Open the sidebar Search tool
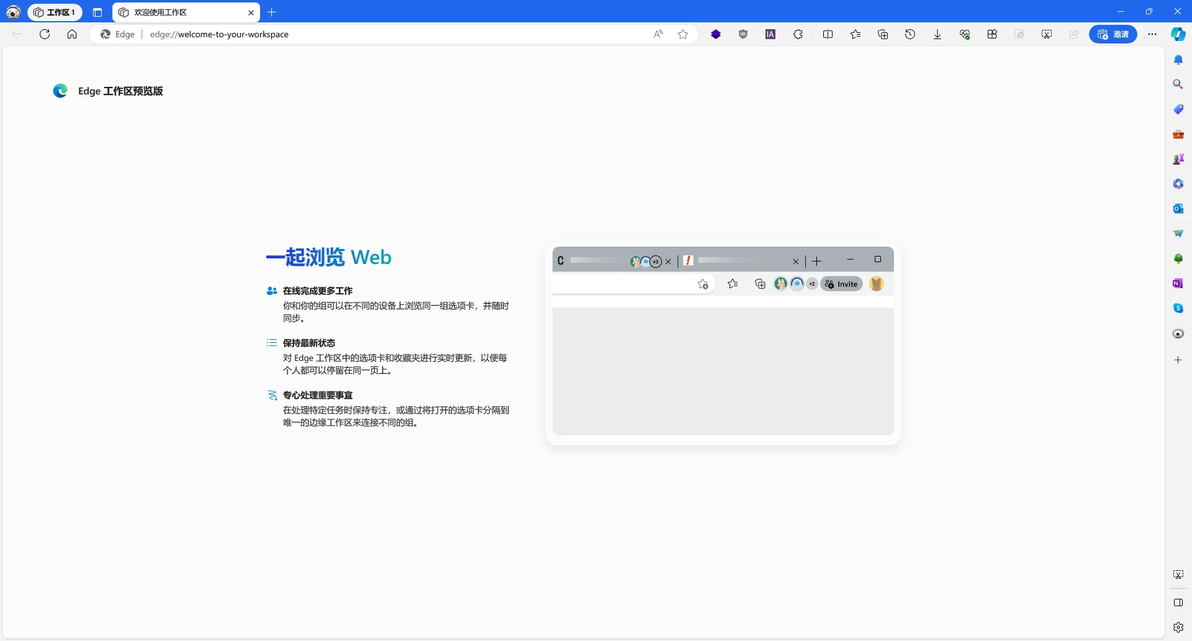The image size is (1192, 641). tap(1178, 84)
